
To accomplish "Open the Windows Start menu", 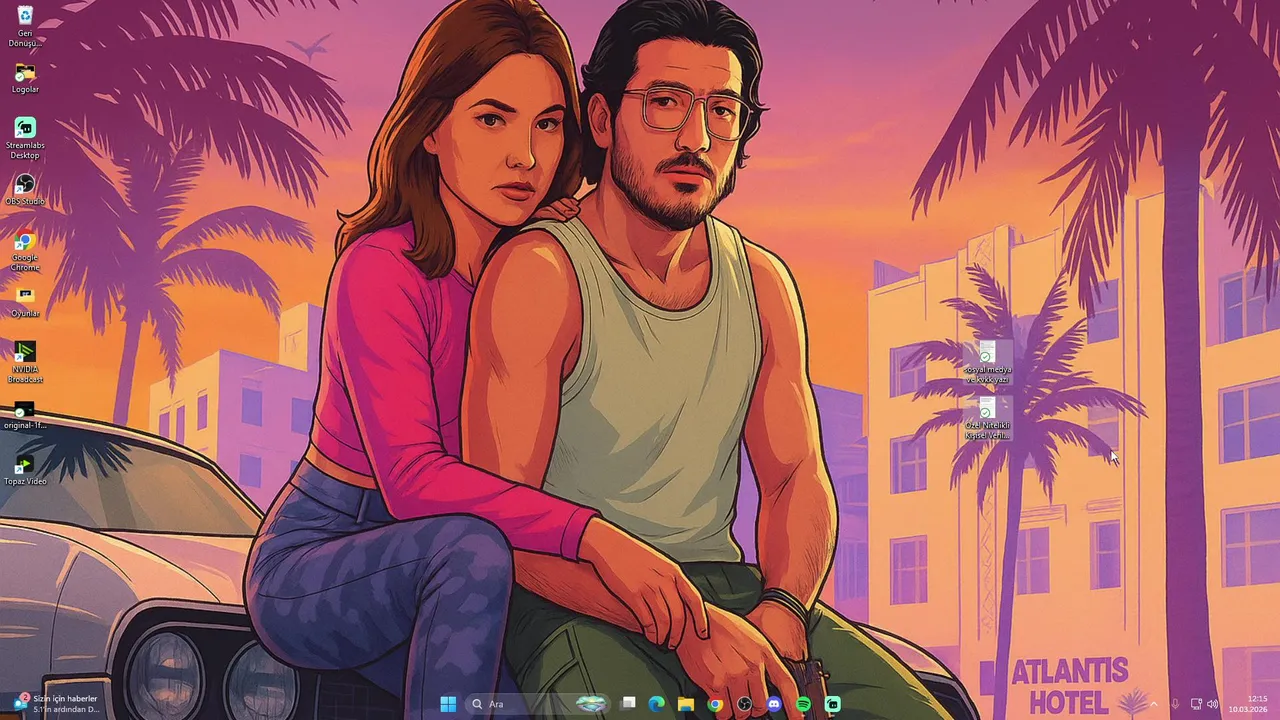I will pyautogui.click(x=448, y=704).
